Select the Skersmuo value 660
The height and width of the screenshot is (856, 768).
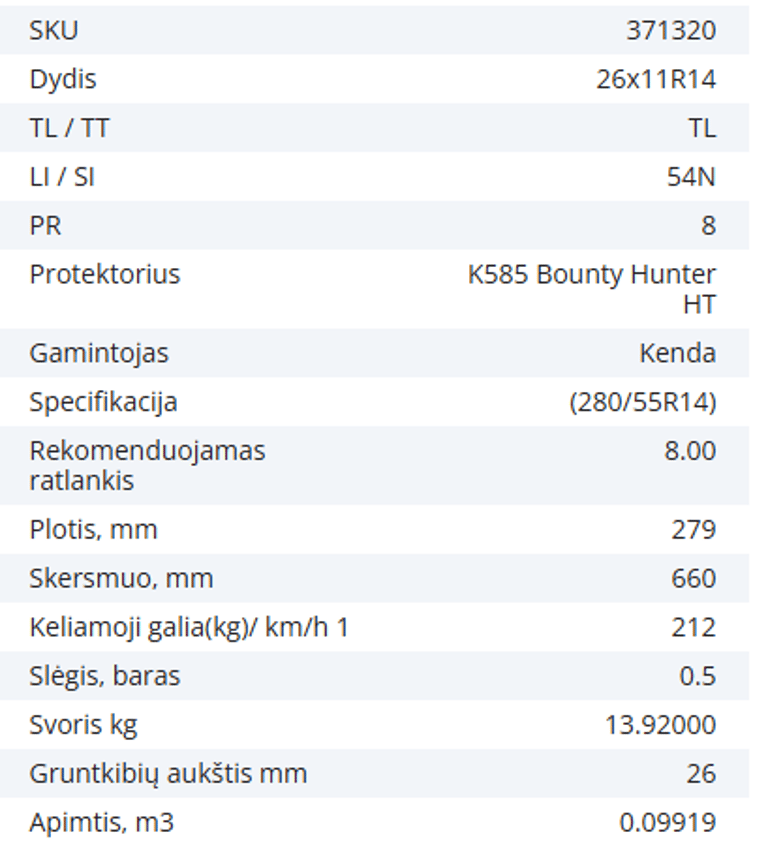[693, 579]
